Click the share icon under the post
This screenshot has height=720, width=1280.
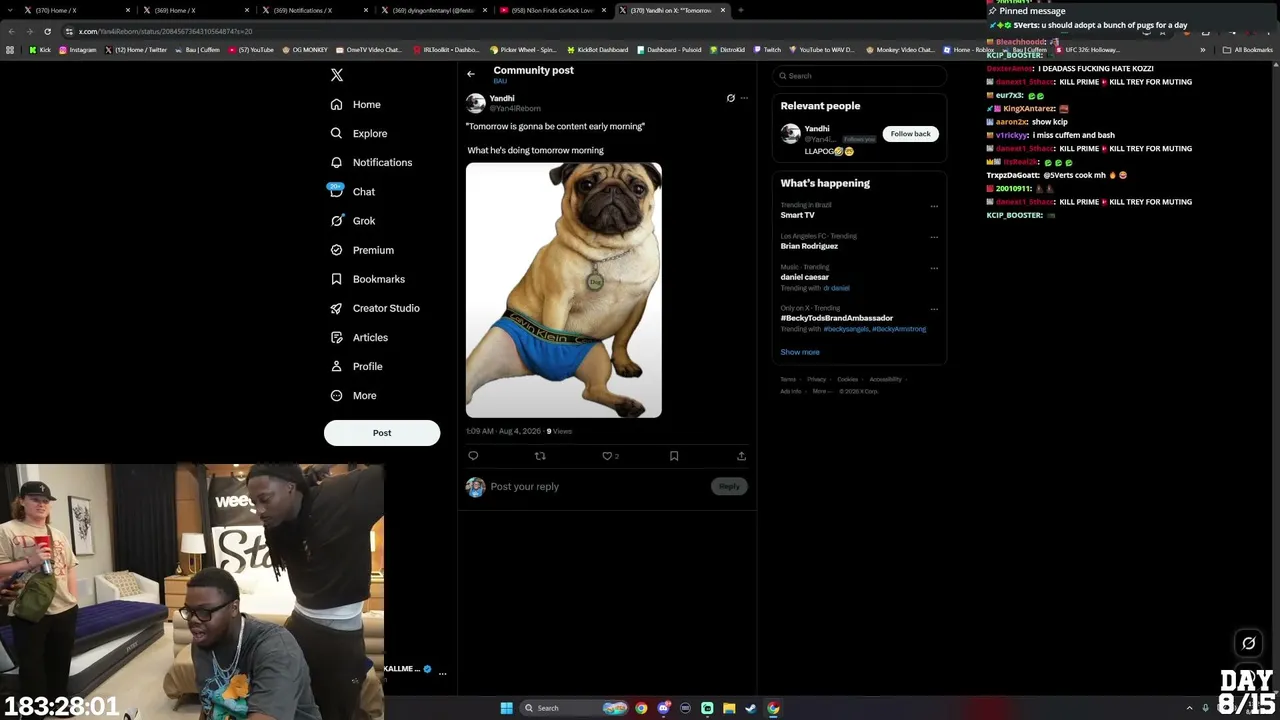coord(741,456)
